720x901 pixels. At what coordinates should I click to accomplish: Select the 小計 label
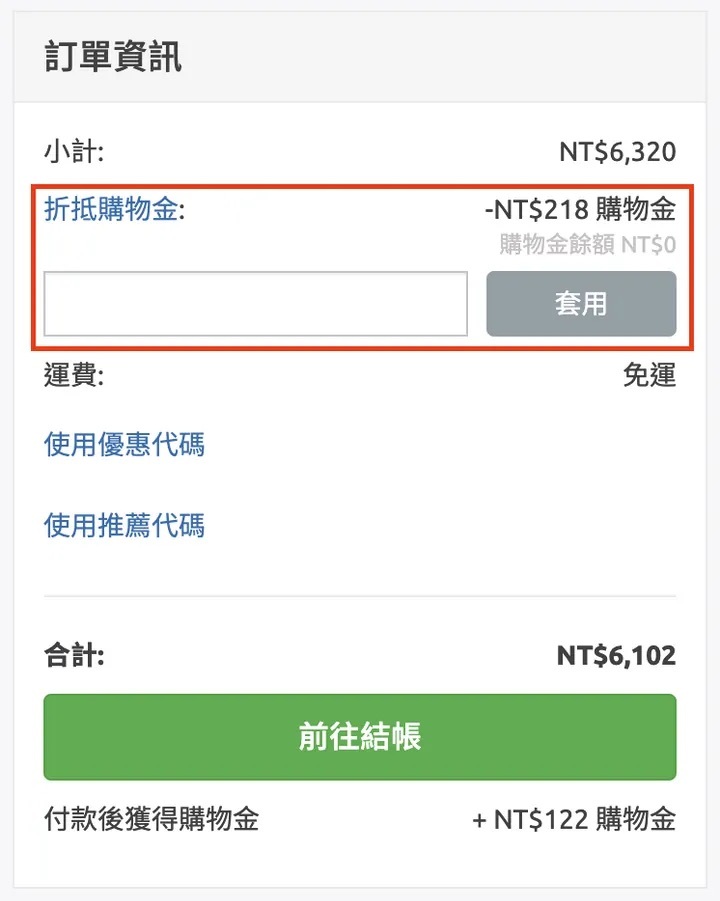point(74,153)
